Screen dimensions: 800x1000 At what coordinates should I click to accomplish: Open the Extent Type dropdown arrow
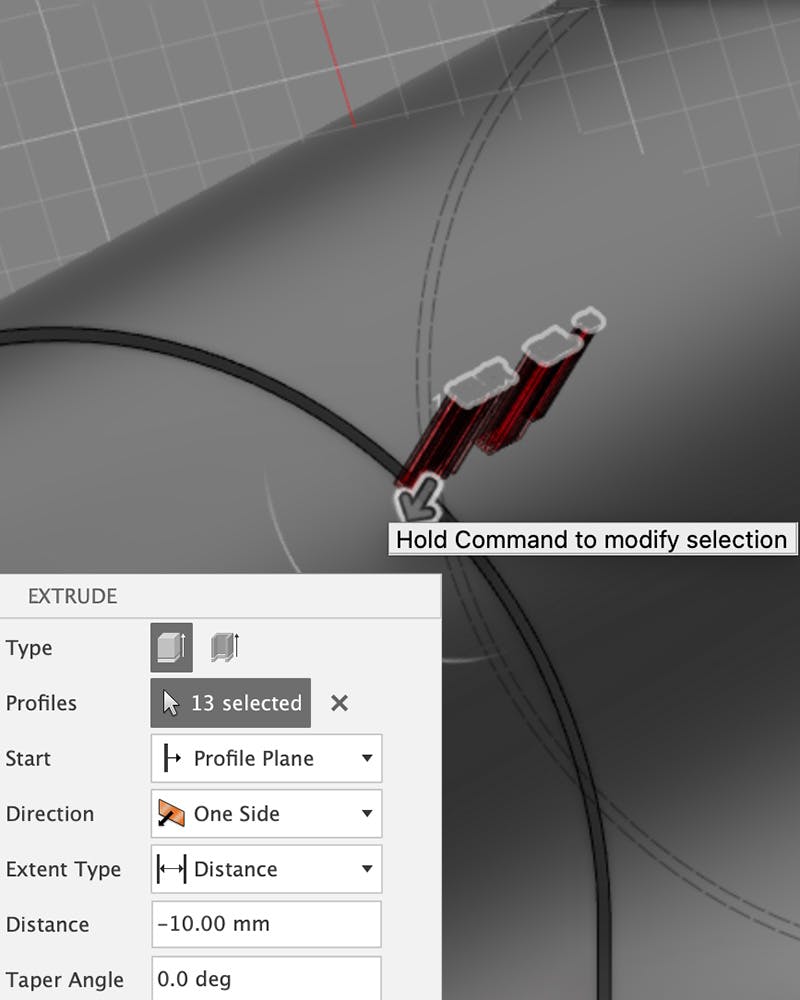(367, 870)
